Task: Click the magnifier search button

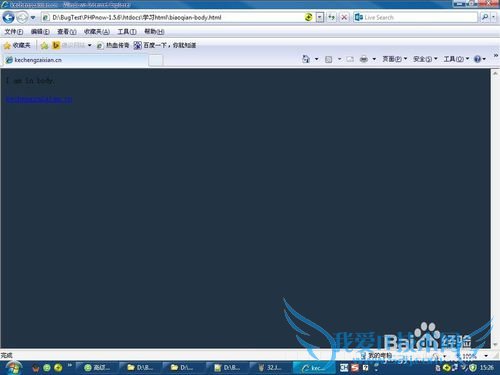Action: click(485, 17)
